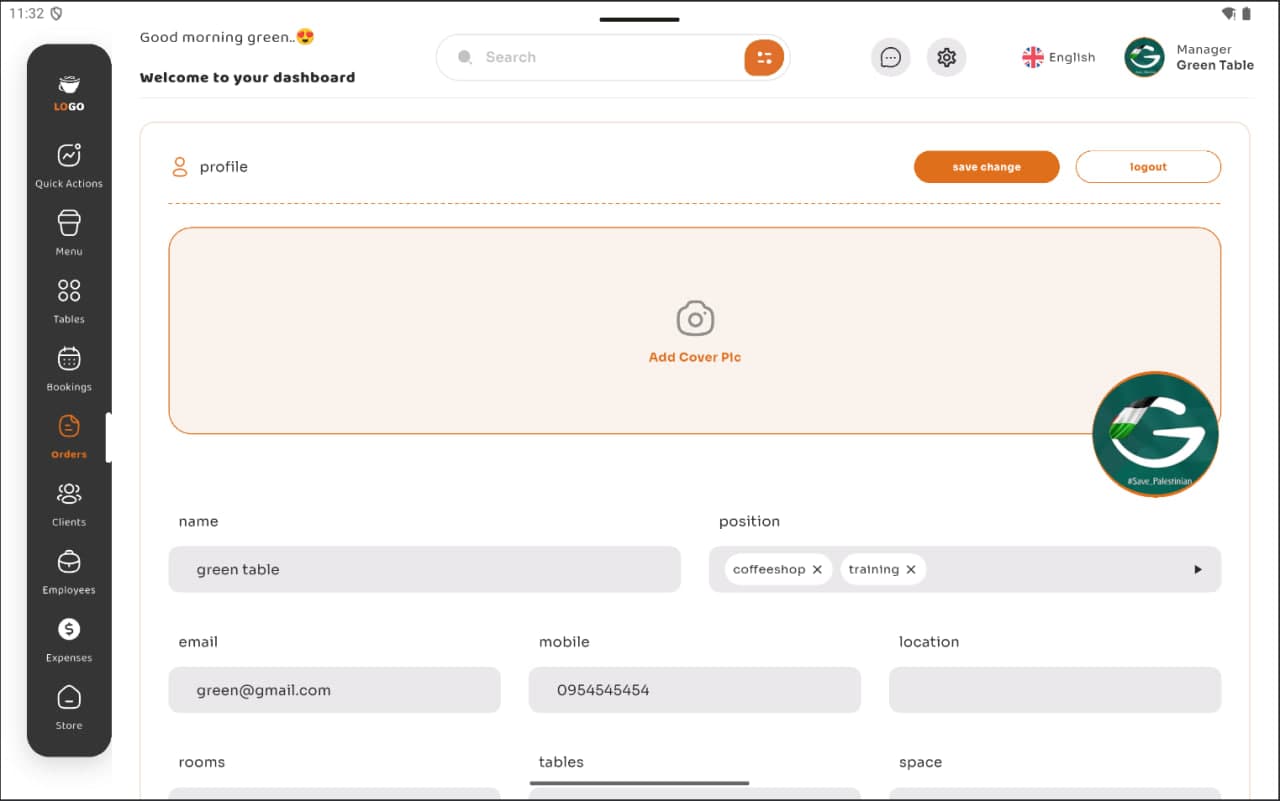Select the Orders tab in sidebar
The width and height of the screenshot is (1280, 801).
tap(69, 436)
